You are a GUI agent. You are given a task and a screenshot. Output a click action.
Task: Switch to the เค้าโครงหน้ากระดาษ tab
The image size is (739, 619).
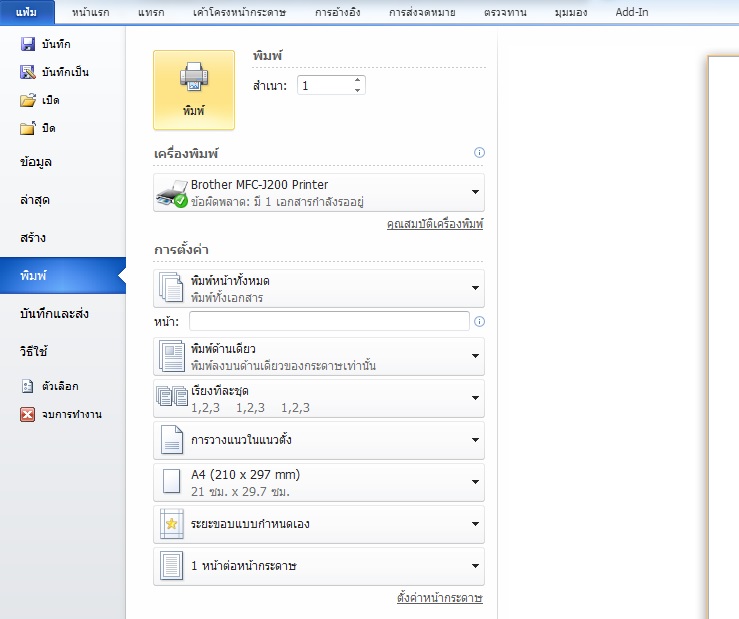coord(239,12)
